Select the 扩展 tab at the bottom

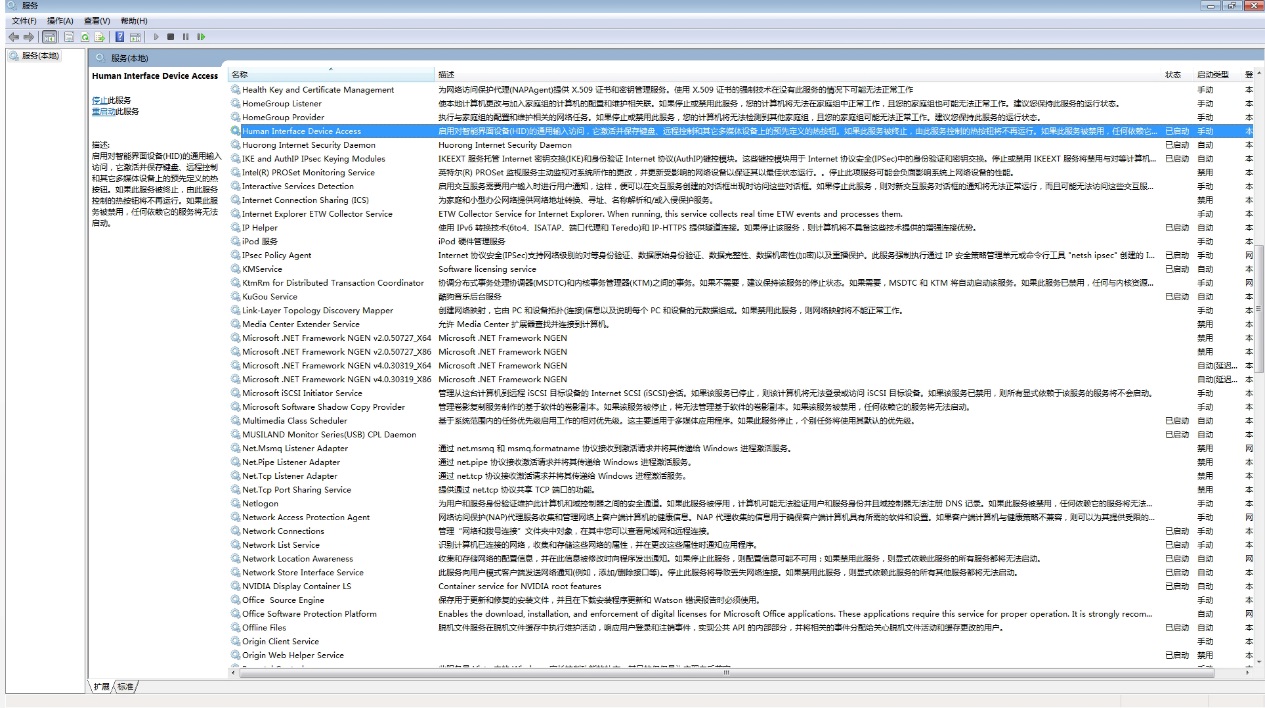coord(101,687)
